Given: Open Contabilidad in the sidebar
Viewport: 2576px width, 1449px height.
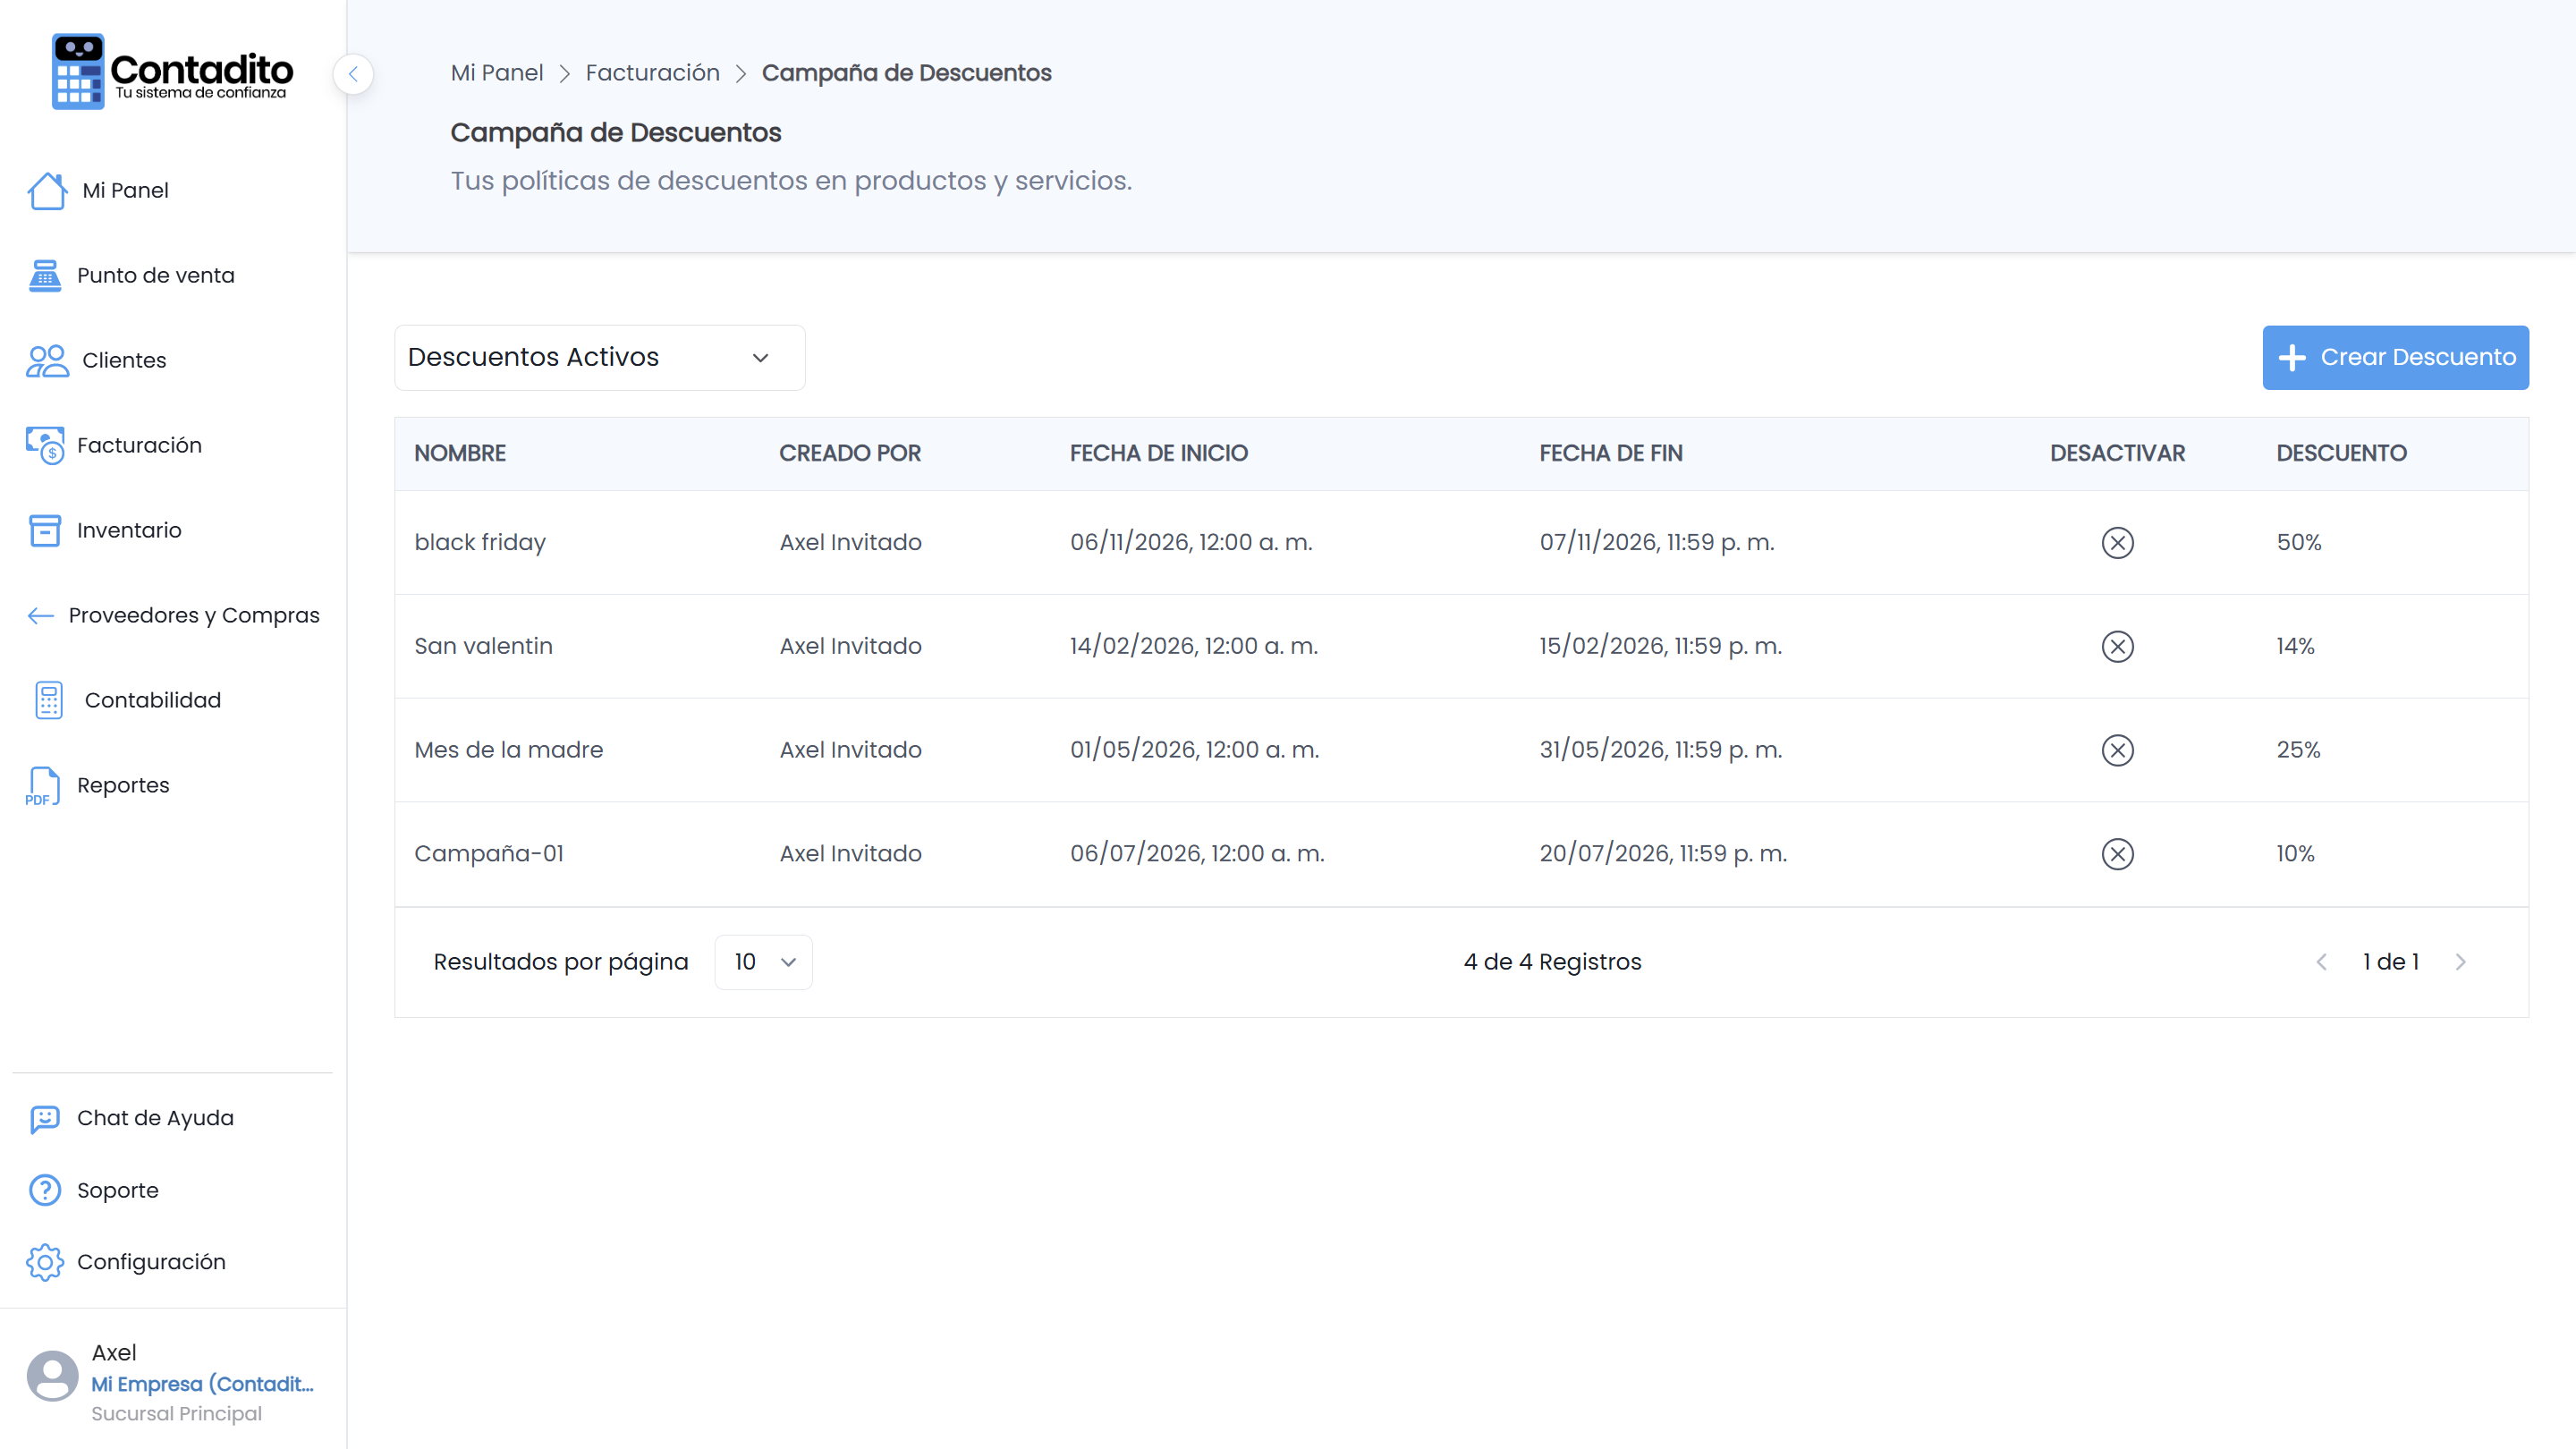Looking at the screenshot, I should click(153, 701).
